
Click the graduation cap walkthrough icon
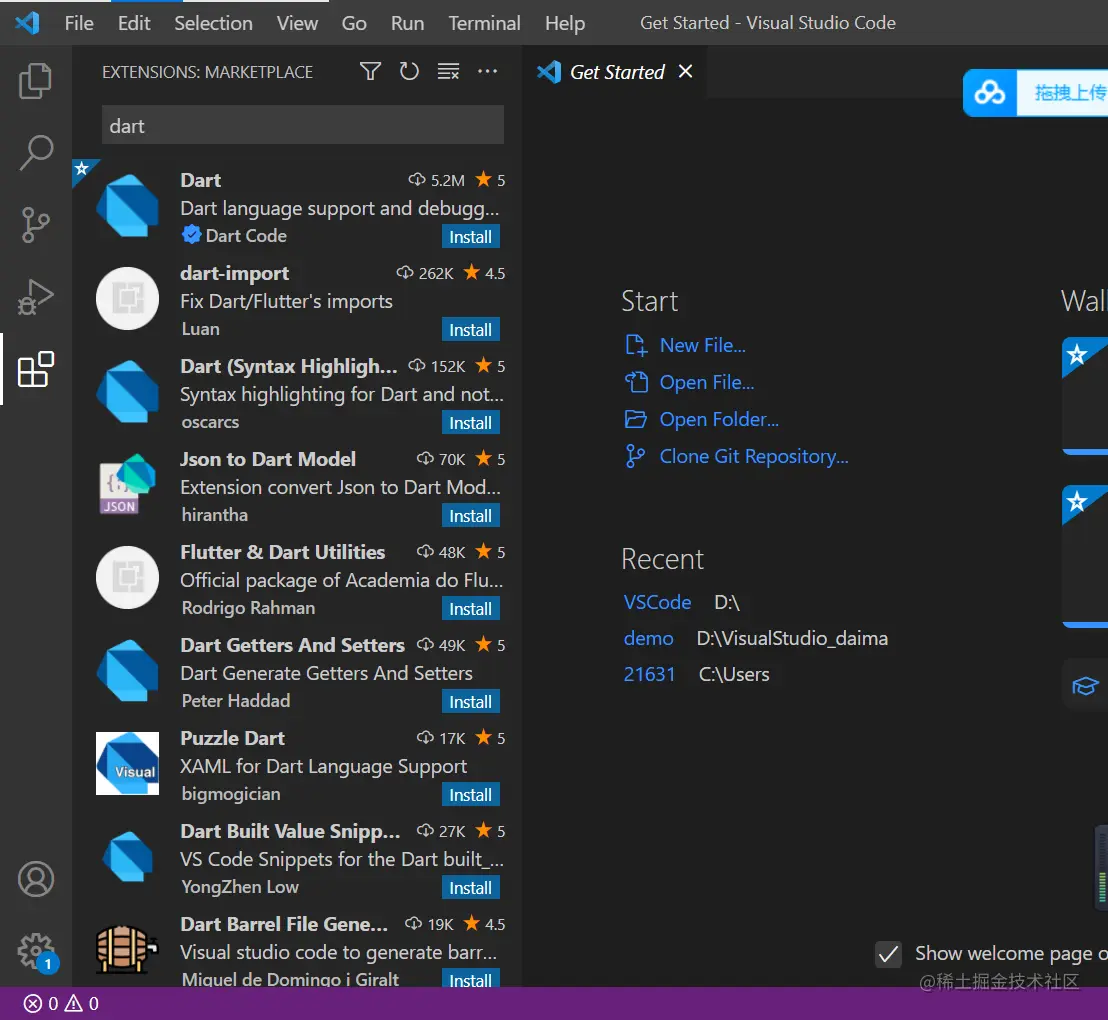[1085, 685]
